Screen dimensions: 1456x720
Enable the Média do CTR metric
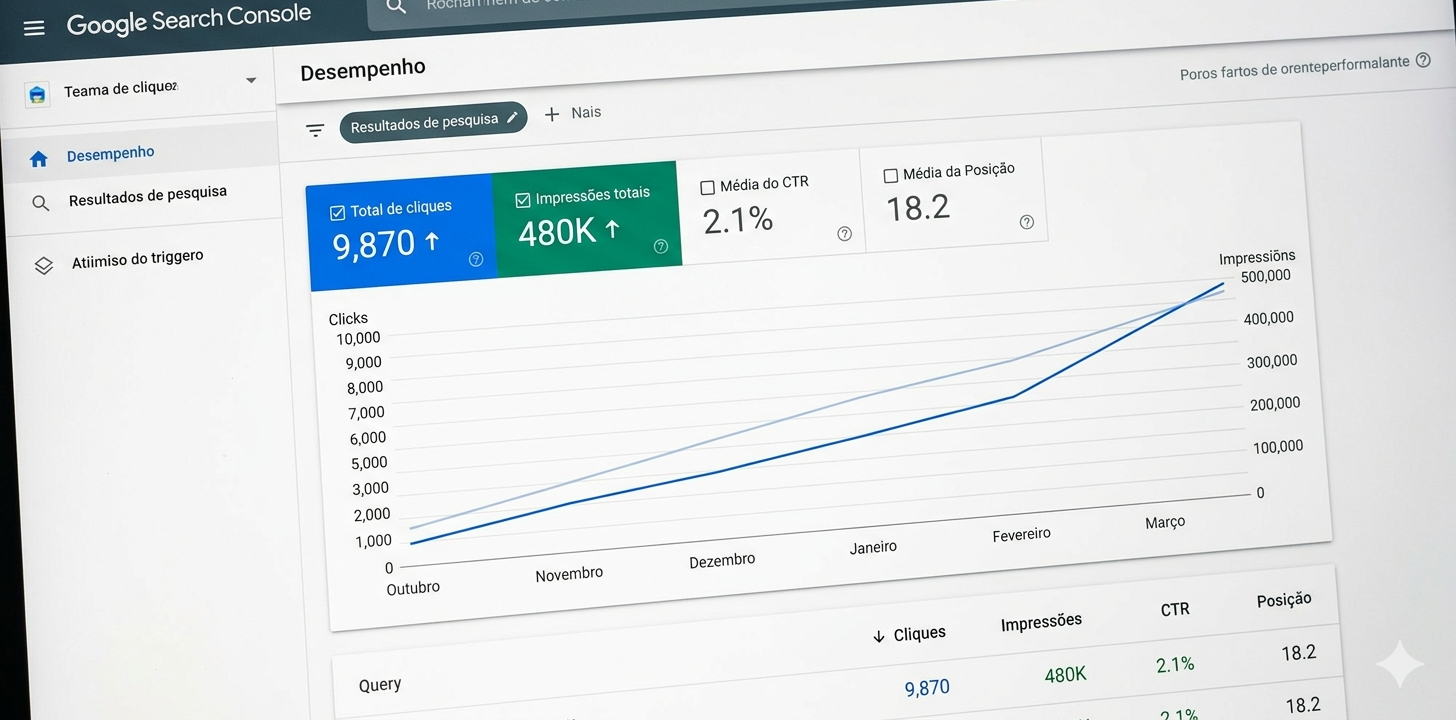pyautogui.click(x=708, y=186)
